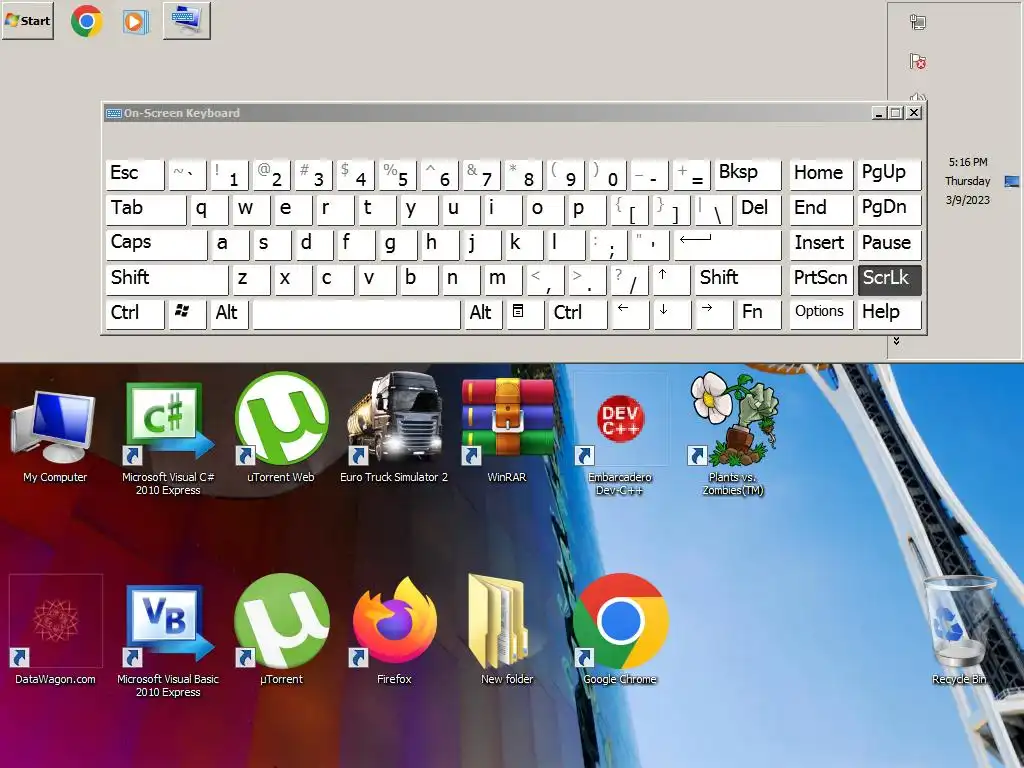Toggle the Caps lock key
This screenshot has width=1024, height=768.
tap(156, 245)
